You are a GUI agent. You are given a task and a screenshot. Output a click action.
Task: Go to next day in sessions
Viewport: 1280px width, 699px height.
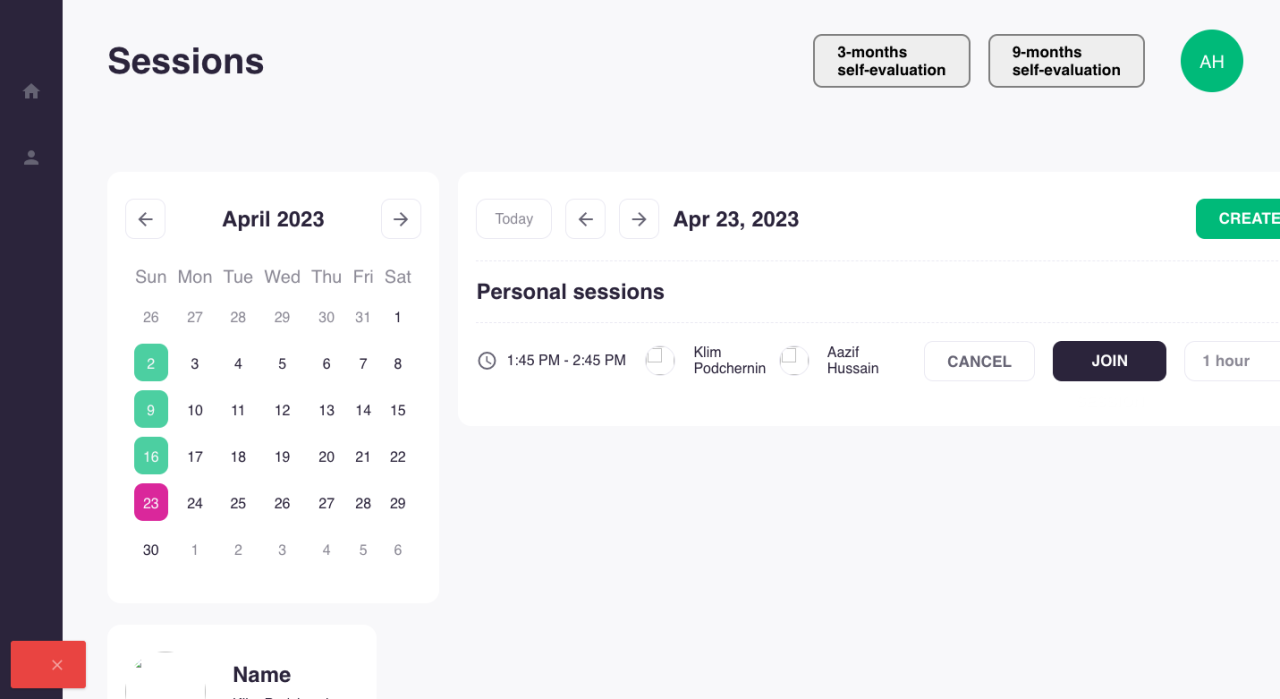coord(639,219)
